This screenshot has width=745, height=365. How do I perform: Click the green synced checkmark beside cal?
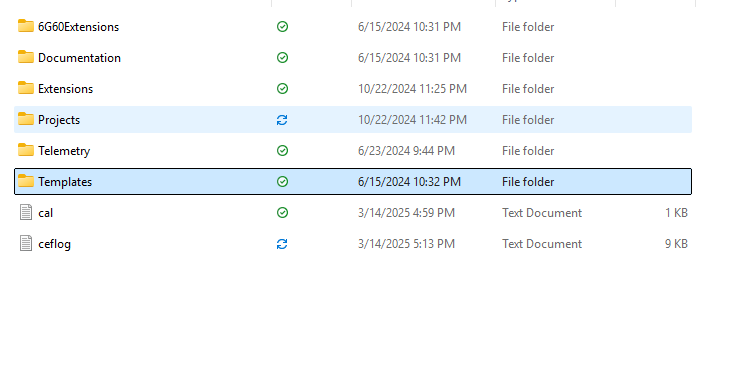(x=282, y=212)
